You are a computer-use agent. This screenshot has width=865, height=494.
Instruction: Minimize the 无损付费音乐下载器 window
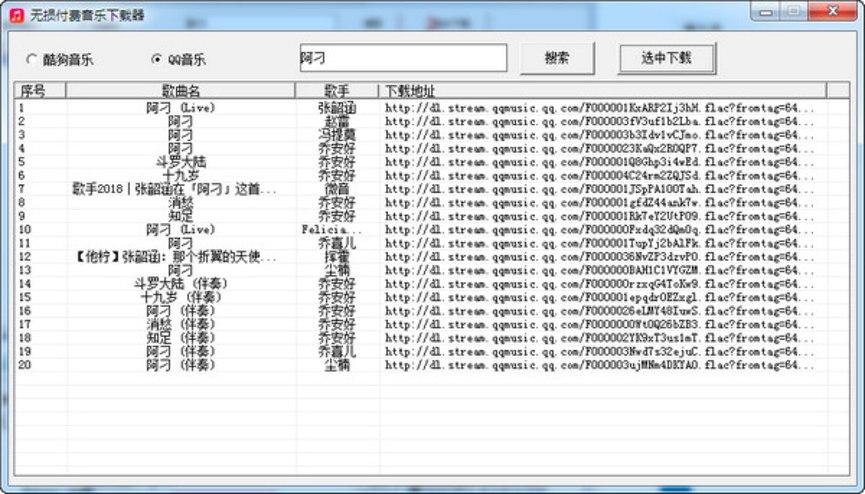(765, 11)
